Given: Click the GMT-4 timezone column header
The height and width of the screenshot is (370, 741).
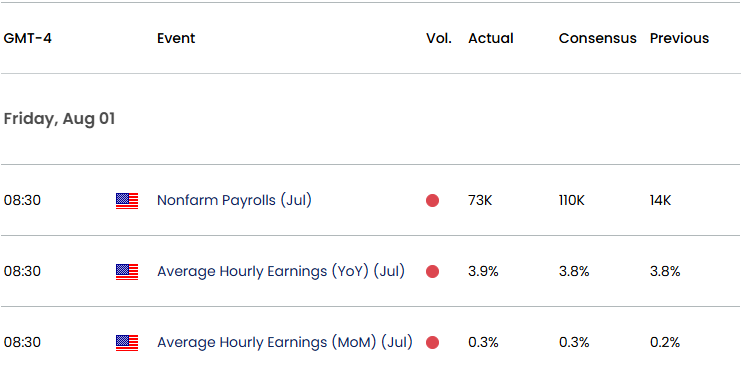Looking at the screenshot, I should (x=27, y=38).
